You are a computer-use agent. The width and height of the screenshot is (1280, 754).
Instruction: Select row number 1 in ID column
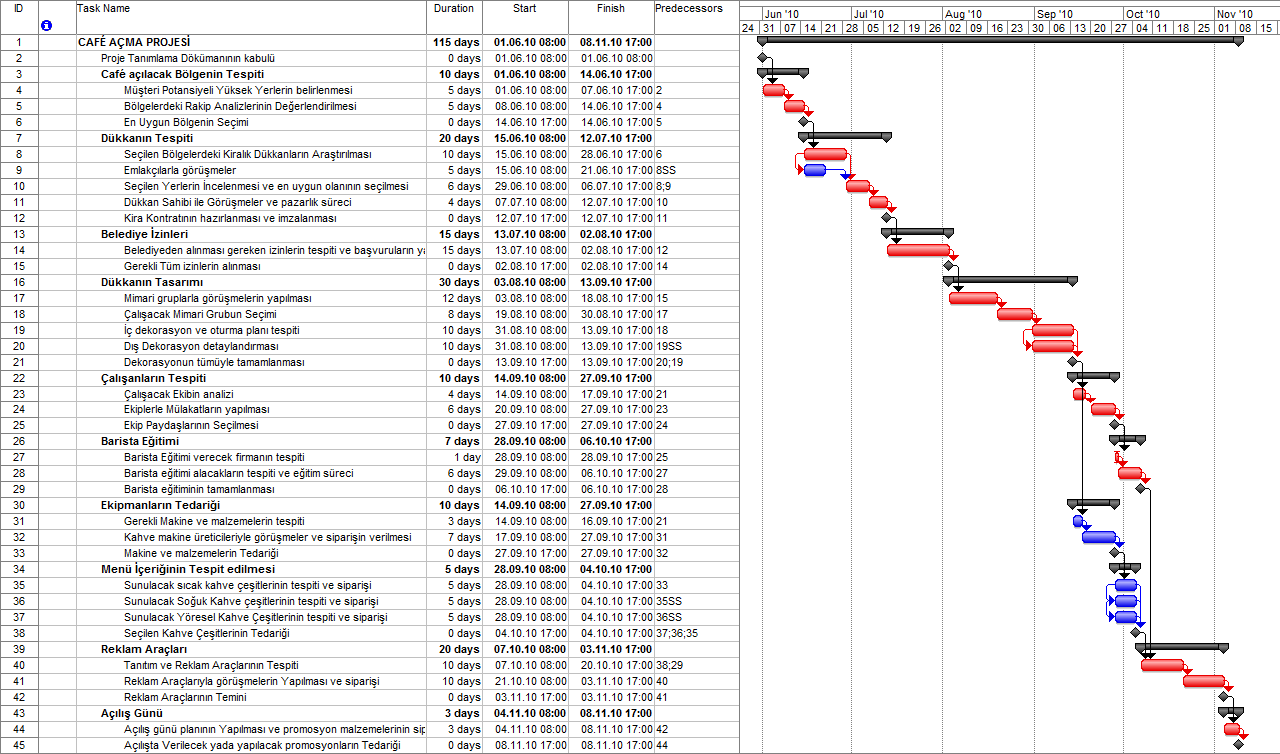coord(18,42)
